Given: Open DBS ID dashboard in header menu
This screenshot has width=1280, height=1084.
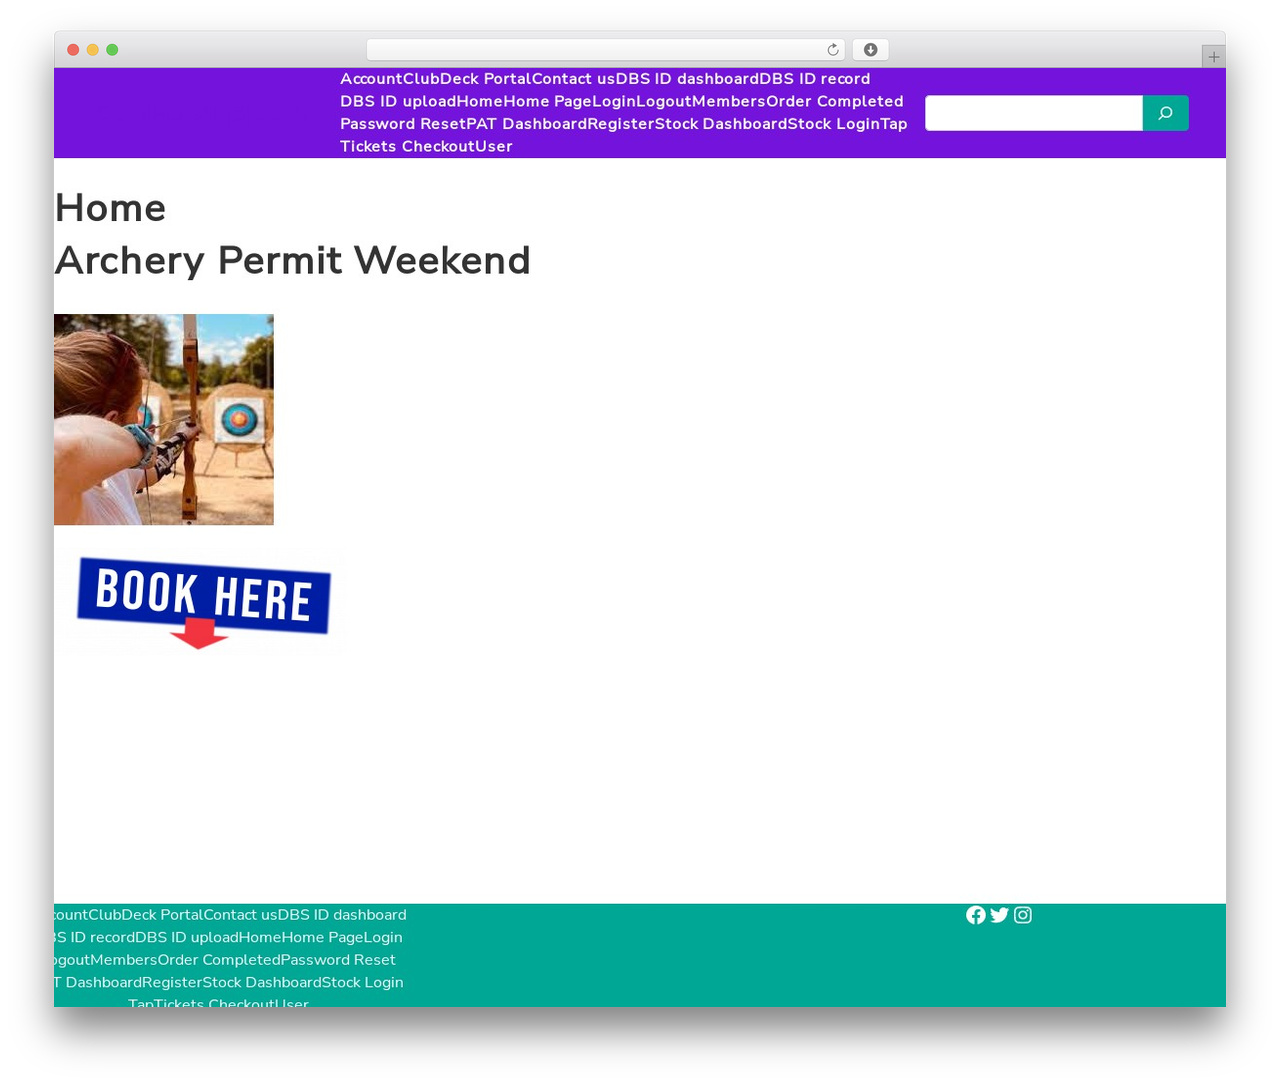Looking at the screenshot, I should point(687,79).
